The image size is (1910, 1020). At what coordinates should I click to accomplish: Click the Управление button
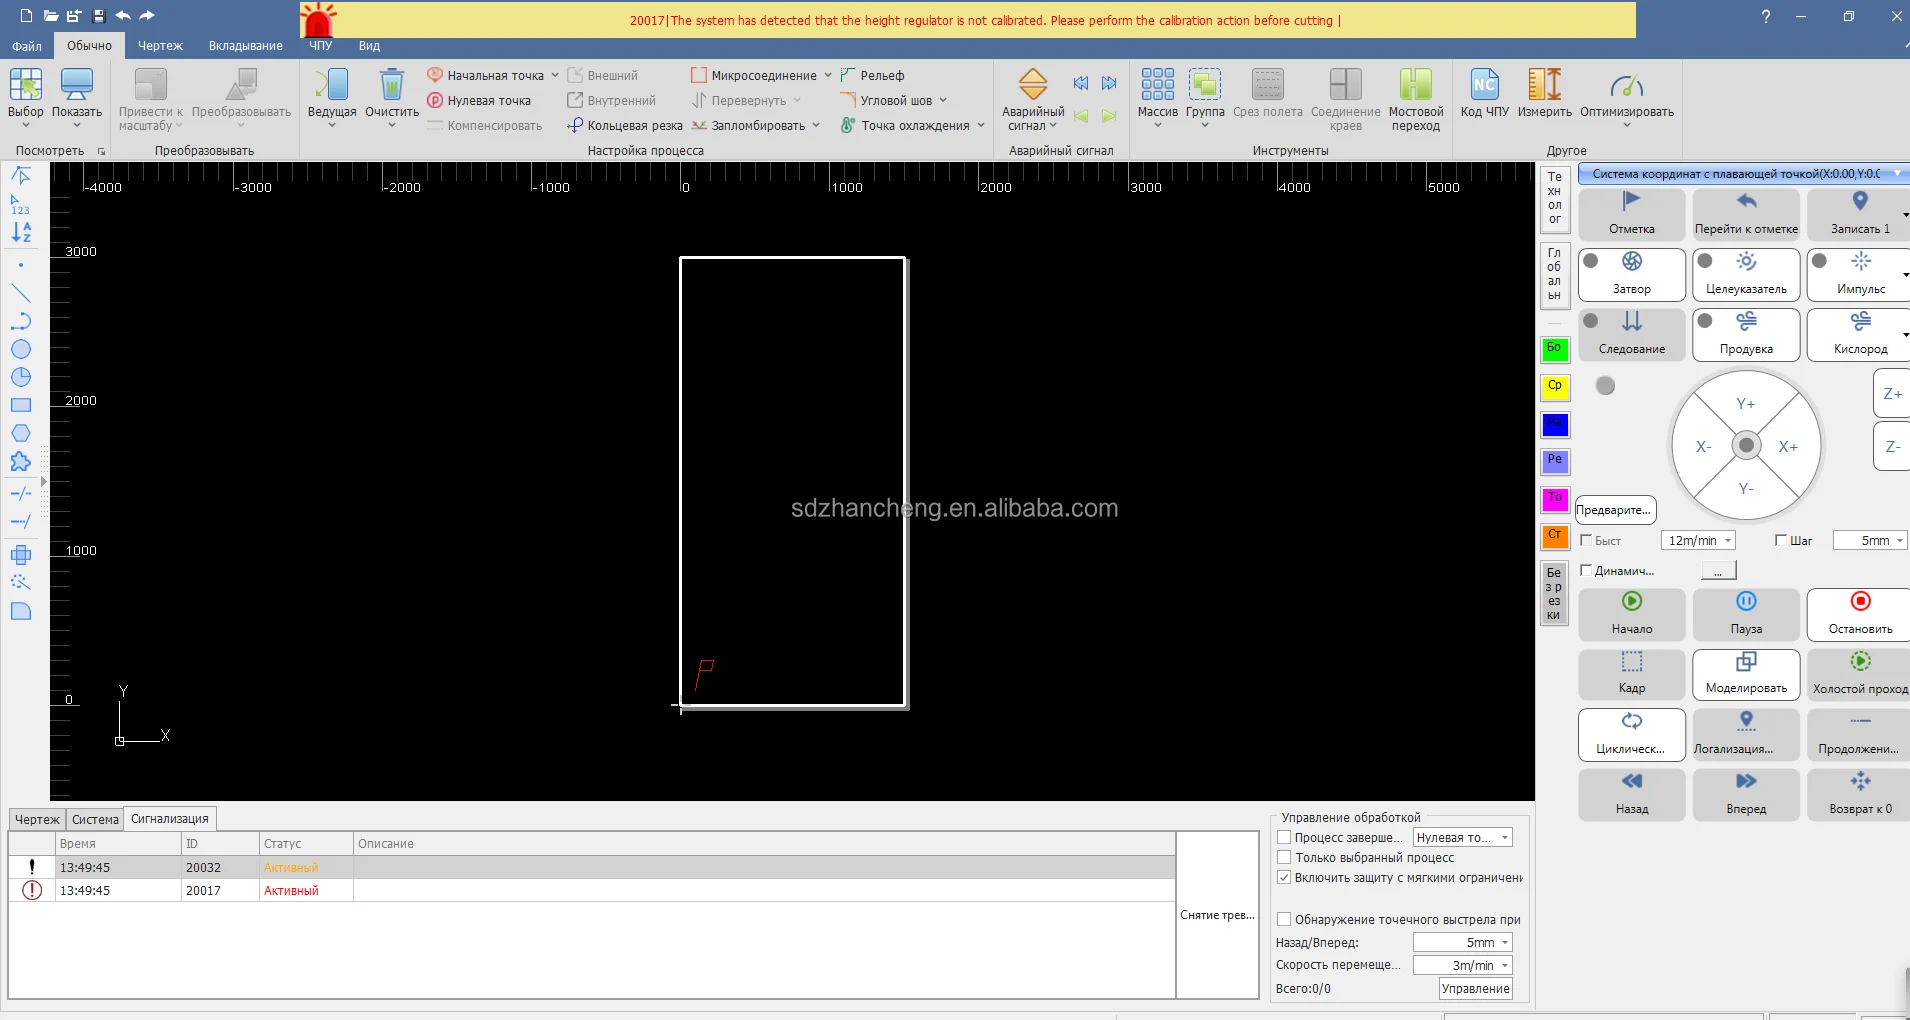tap(1475, 989)
